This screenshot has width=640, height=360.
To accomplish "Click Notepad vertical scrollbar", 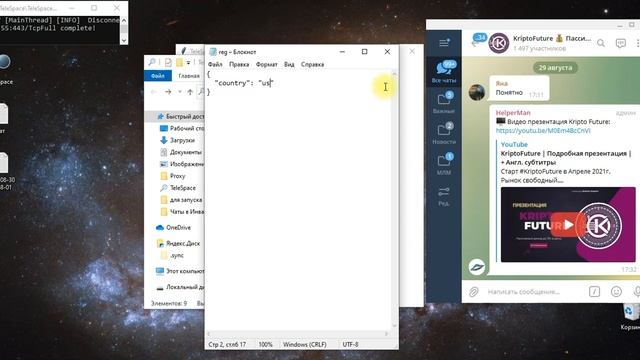I will (394, 200).
